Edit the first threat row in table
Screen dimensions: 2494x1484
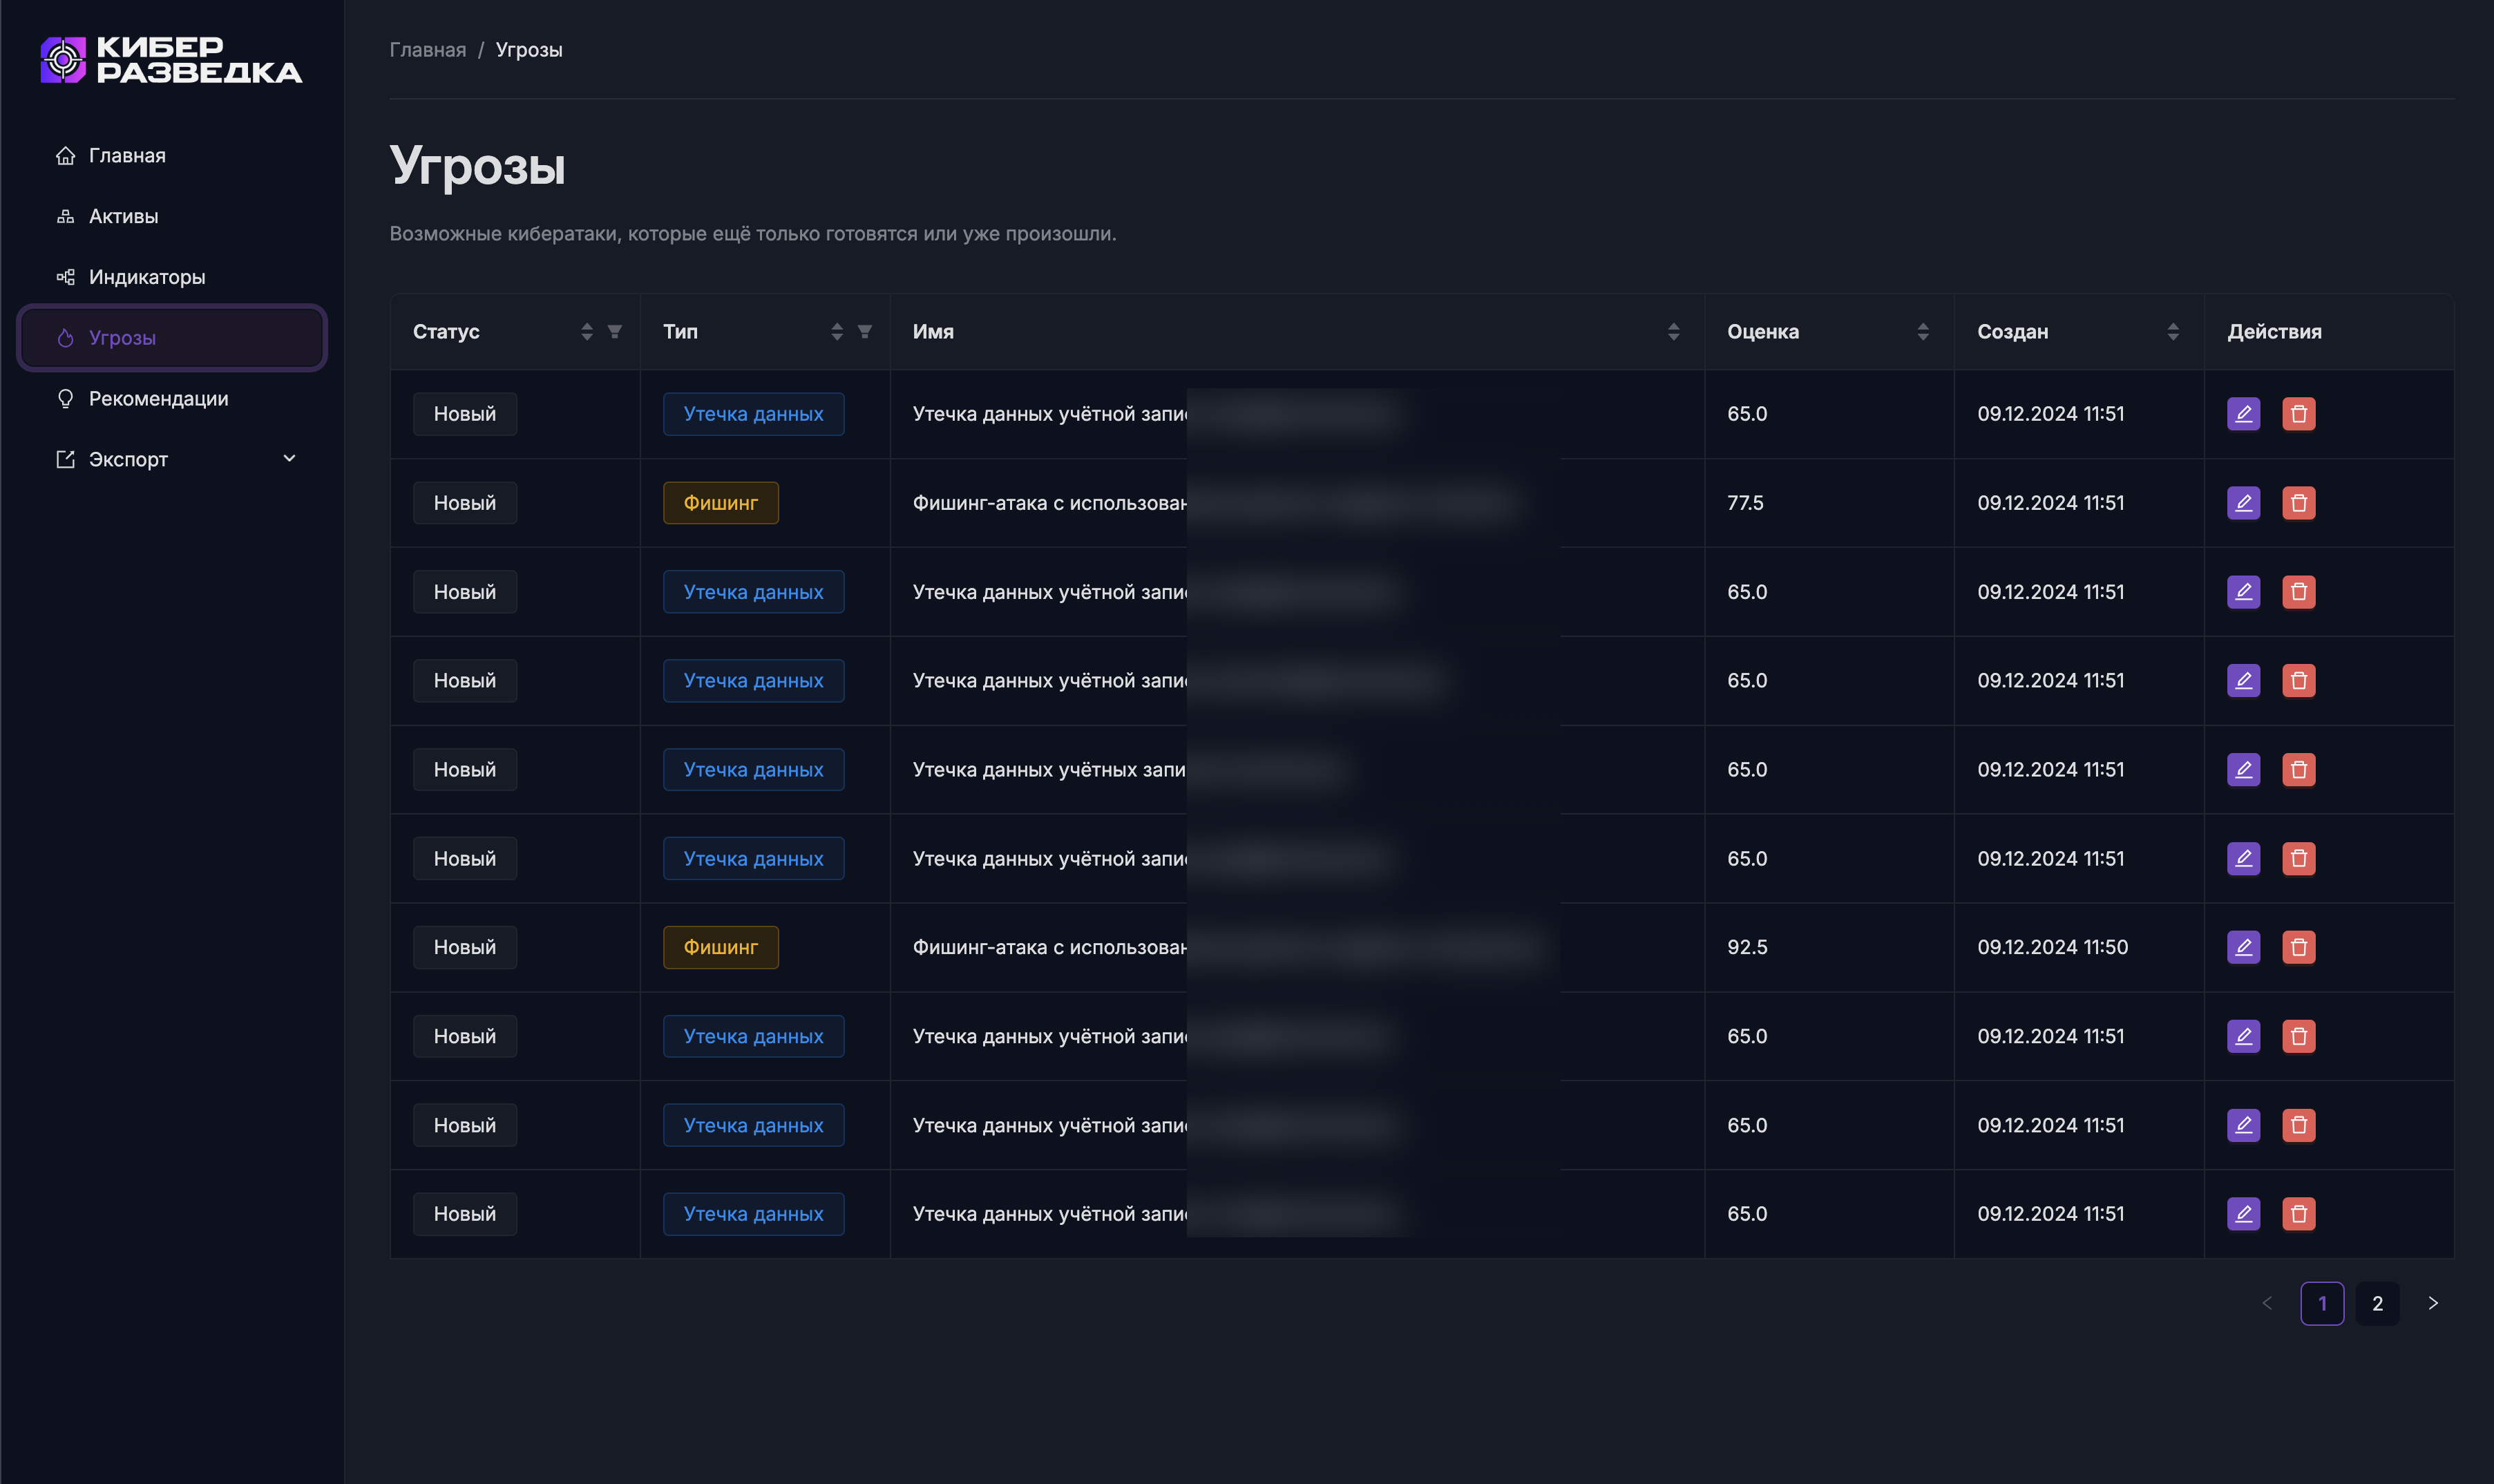pyautogui.click(x=2244, y=414)
